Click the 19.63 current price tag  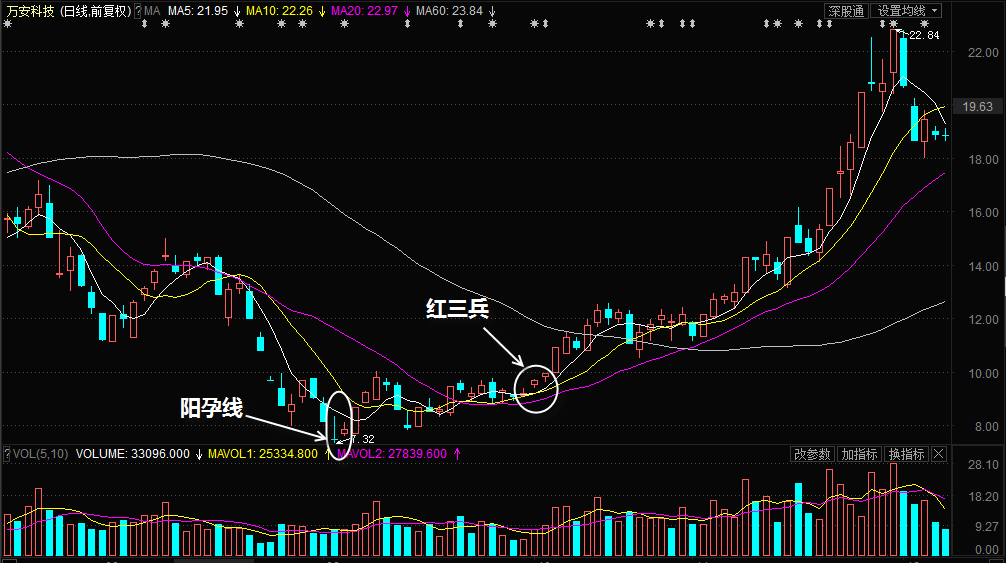click(x=977, y=106)
